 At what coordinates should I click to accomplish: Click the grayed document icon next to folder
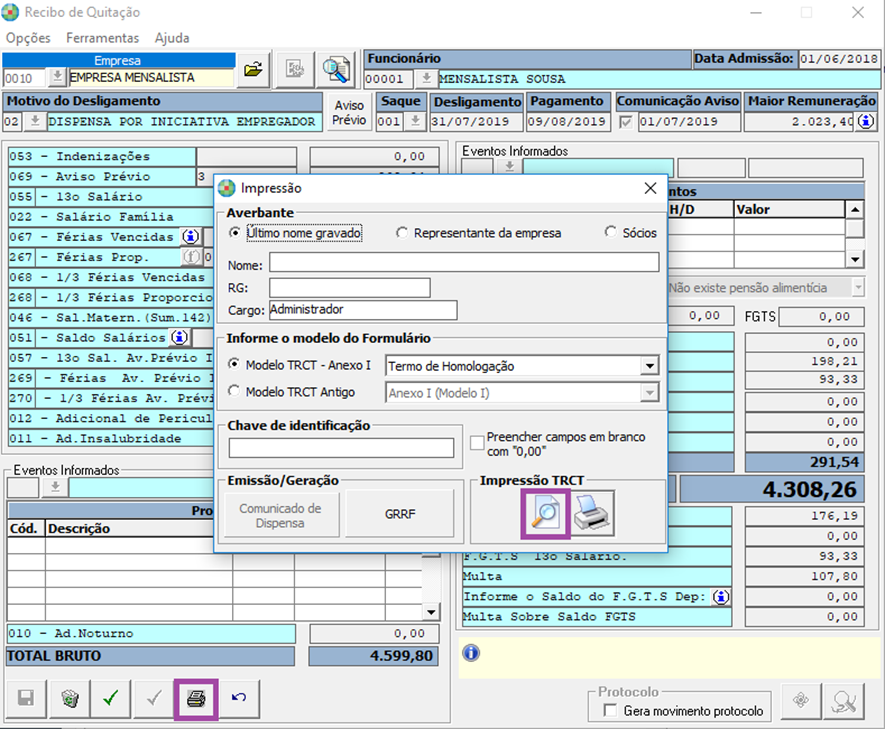(295, 70)
